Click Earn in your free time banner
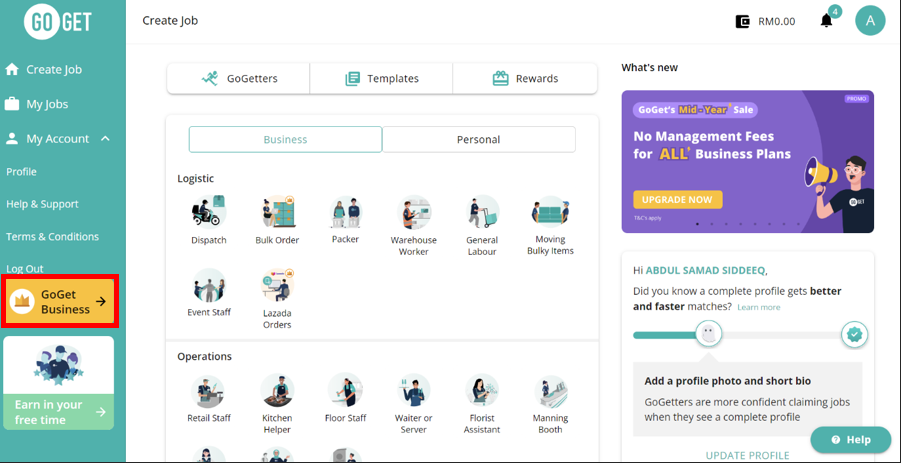The width and height of the screenshot is (901, 463). point(59,383)
